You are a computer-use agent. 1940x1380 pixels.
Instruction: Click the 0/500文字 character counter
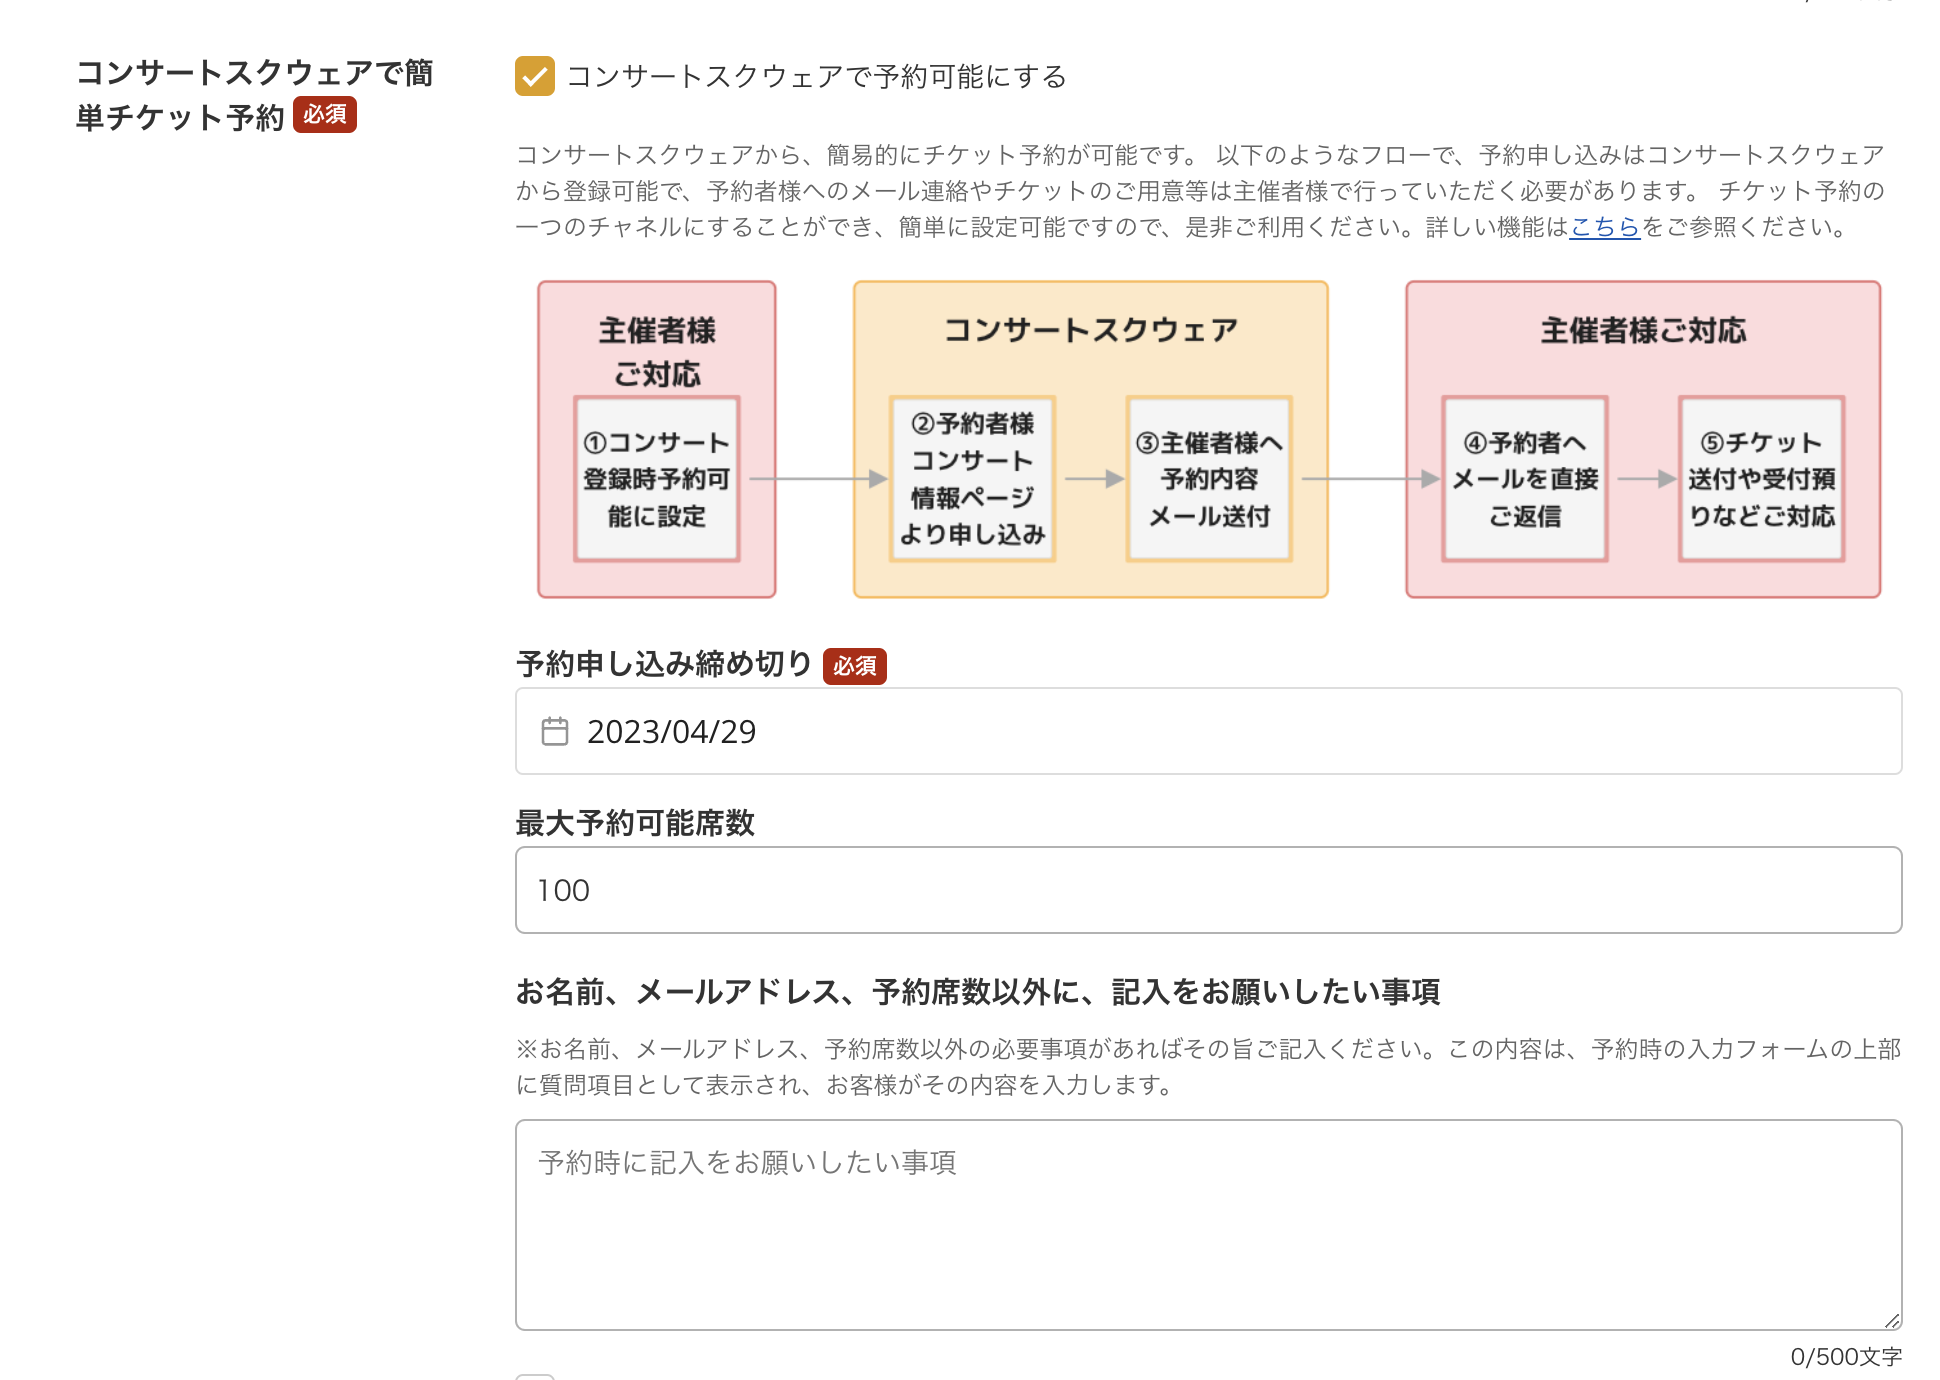[x=1846, y=1357]
